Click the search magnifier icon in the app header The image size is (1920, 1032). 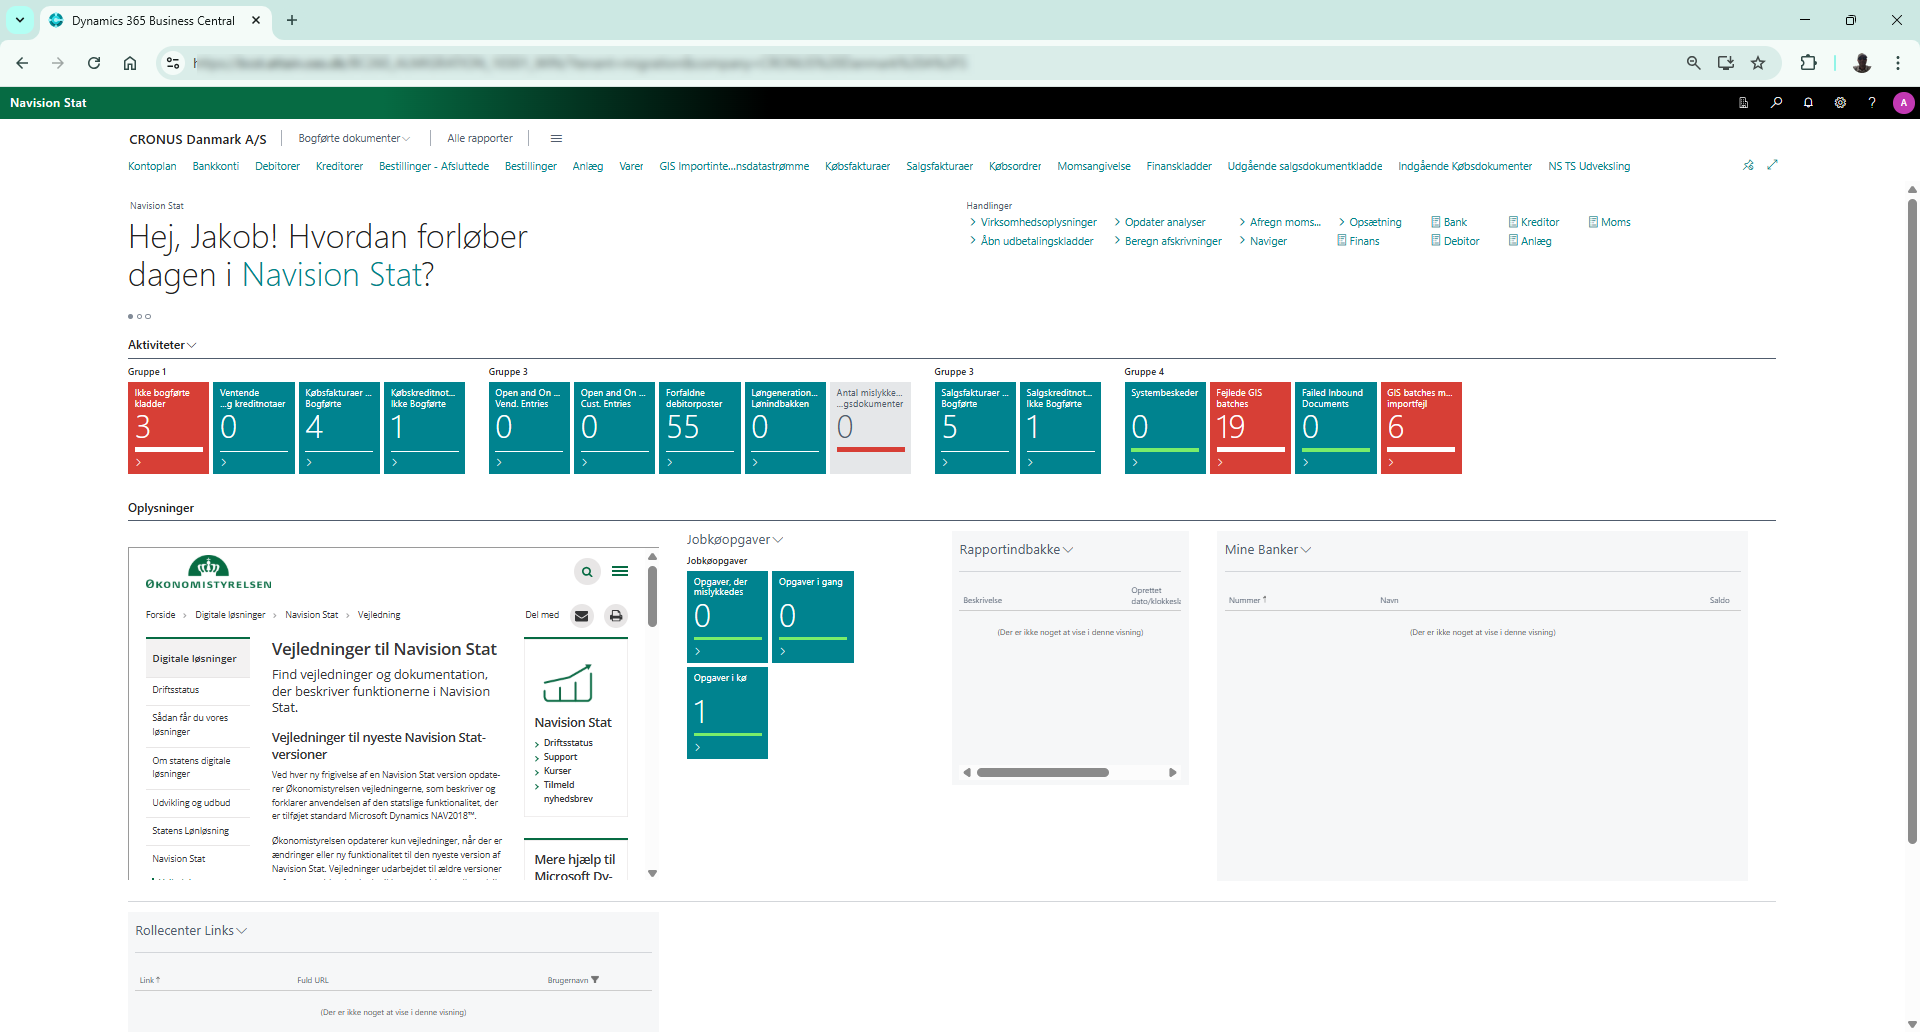(1776, 103)
